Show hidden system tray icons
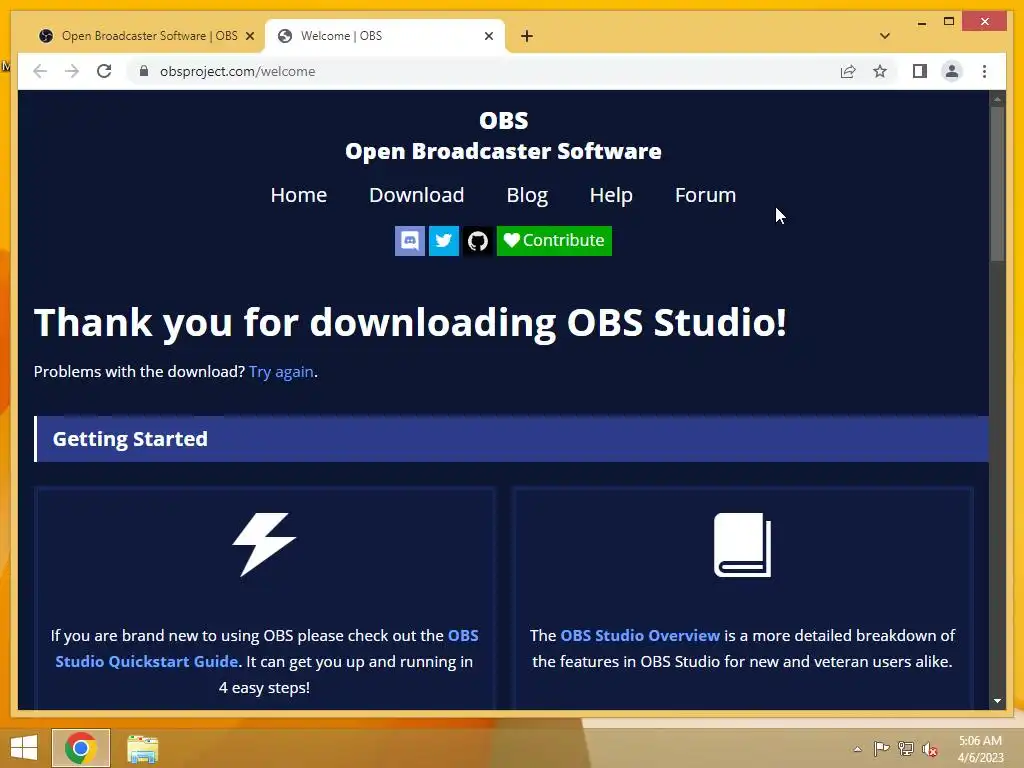 tap(857, 749)
